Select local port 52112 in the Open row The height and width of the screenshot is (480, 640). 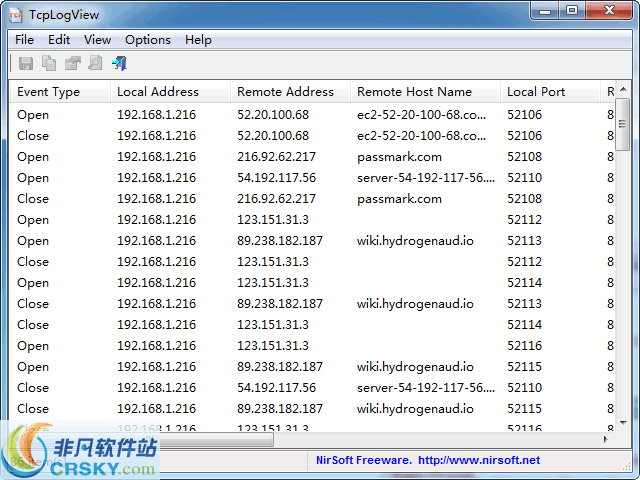coord(524,220)
